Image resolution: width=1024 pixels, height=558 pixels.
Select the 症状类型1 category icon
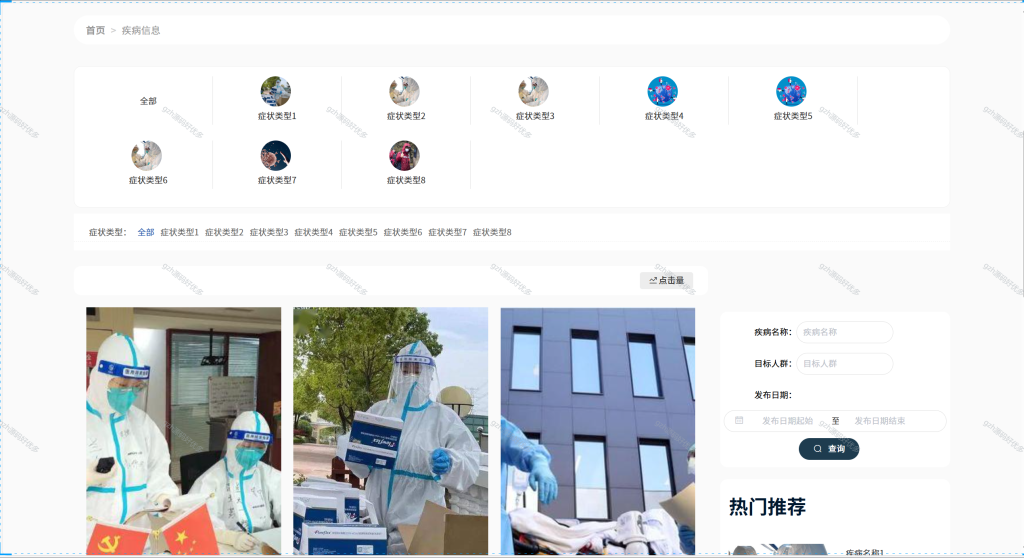pos(276,91)
